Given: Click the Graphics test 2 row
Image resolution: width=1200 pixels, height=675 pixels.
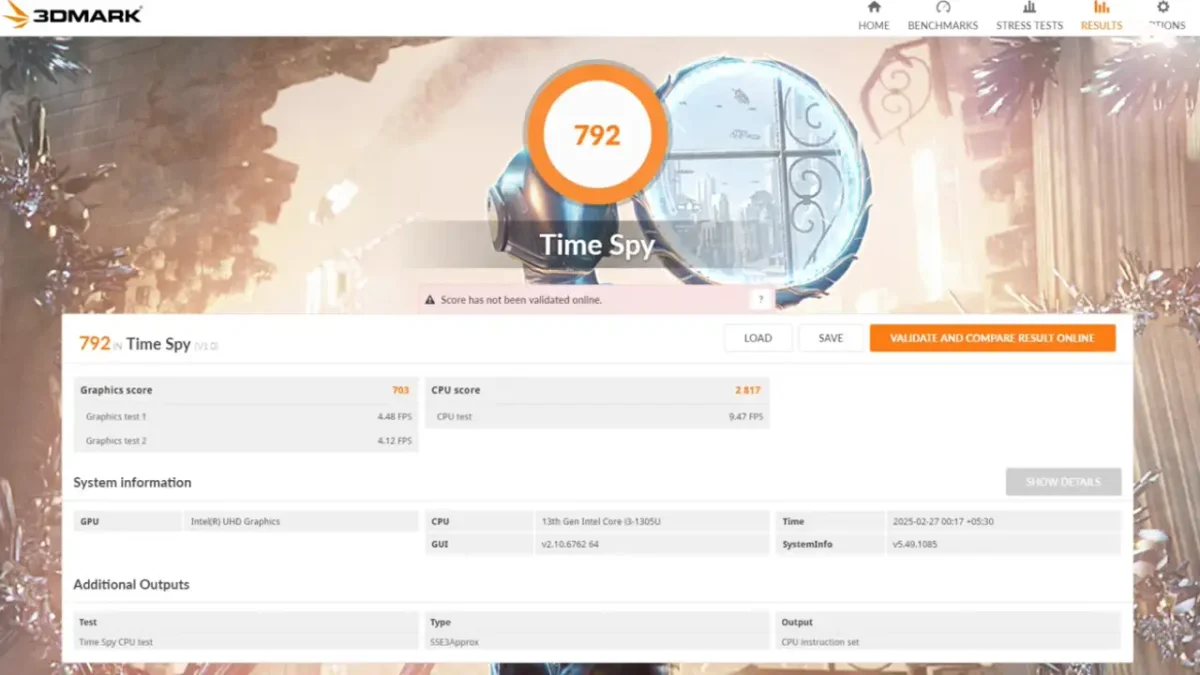Looking at the screenshot, I should point(246,441).
